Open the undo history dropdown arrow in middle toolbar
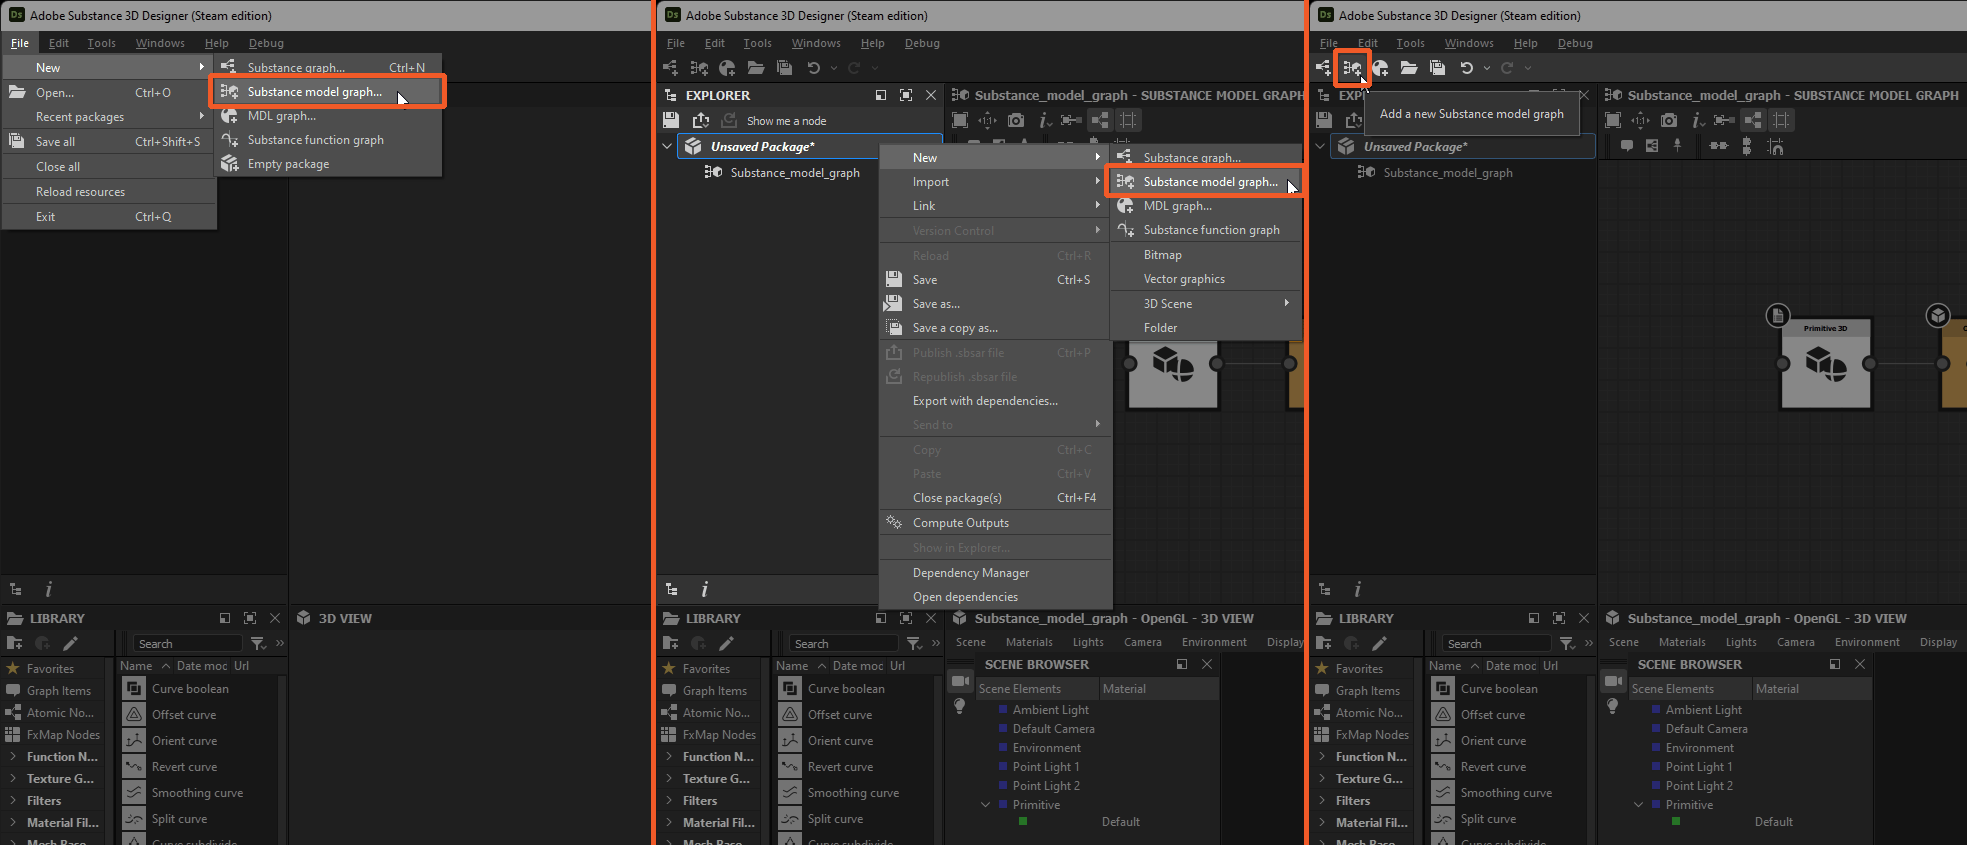This screenshot has height=845, width=1967. pos(834,68)
